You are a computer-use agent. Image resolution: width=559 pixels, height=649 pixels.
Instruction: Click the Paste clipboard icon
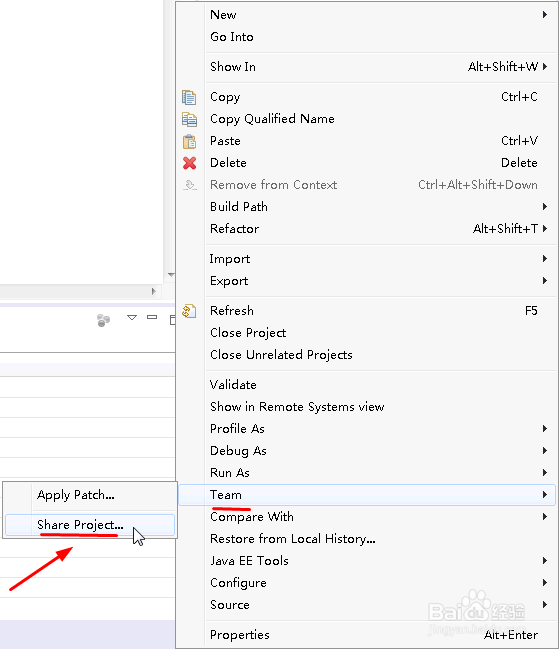[x=189, y=141]
